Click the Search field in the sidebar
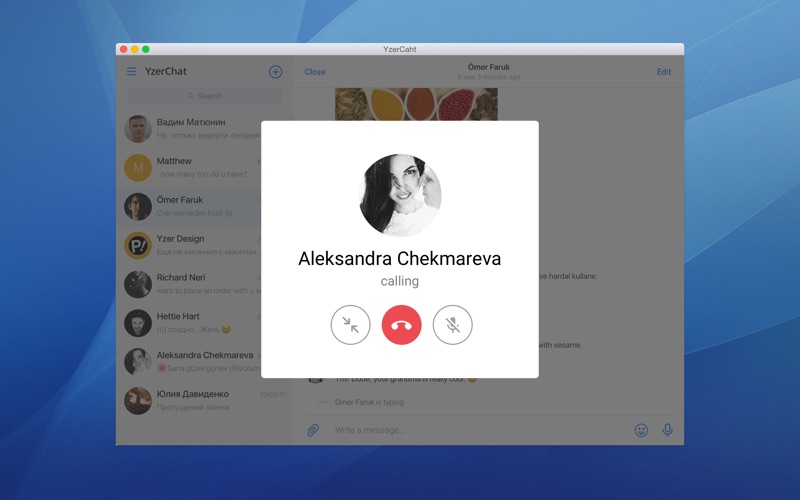 pyautogui.click(x=204, y=96)
